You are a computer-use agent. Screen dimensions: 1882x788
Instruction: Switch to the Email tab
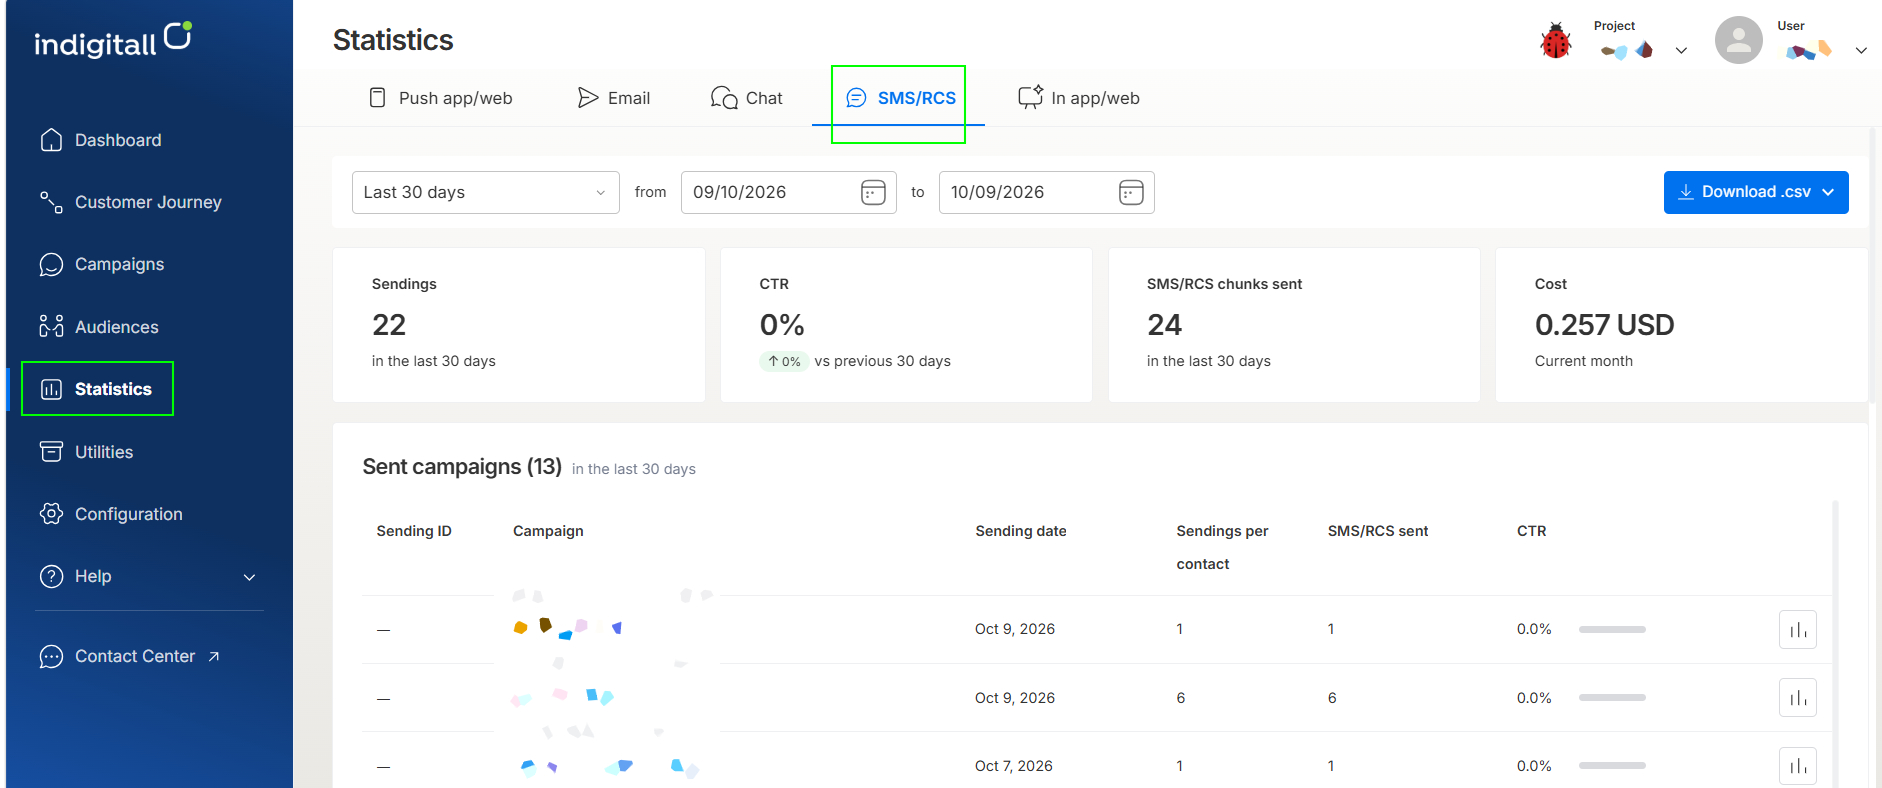click(x=614, y=98)
